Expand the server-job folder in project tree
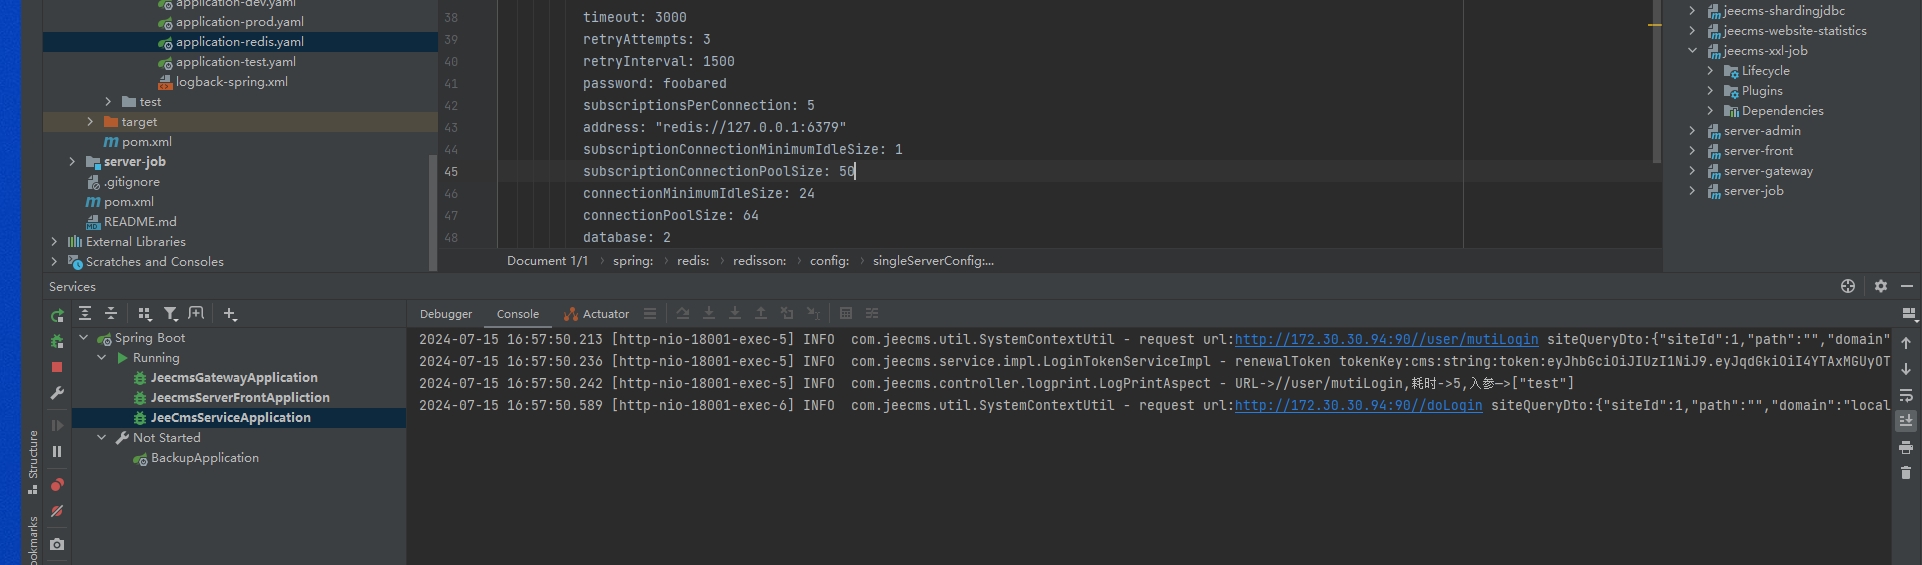This screenshot has width=1922, height=565. [72, 162]
